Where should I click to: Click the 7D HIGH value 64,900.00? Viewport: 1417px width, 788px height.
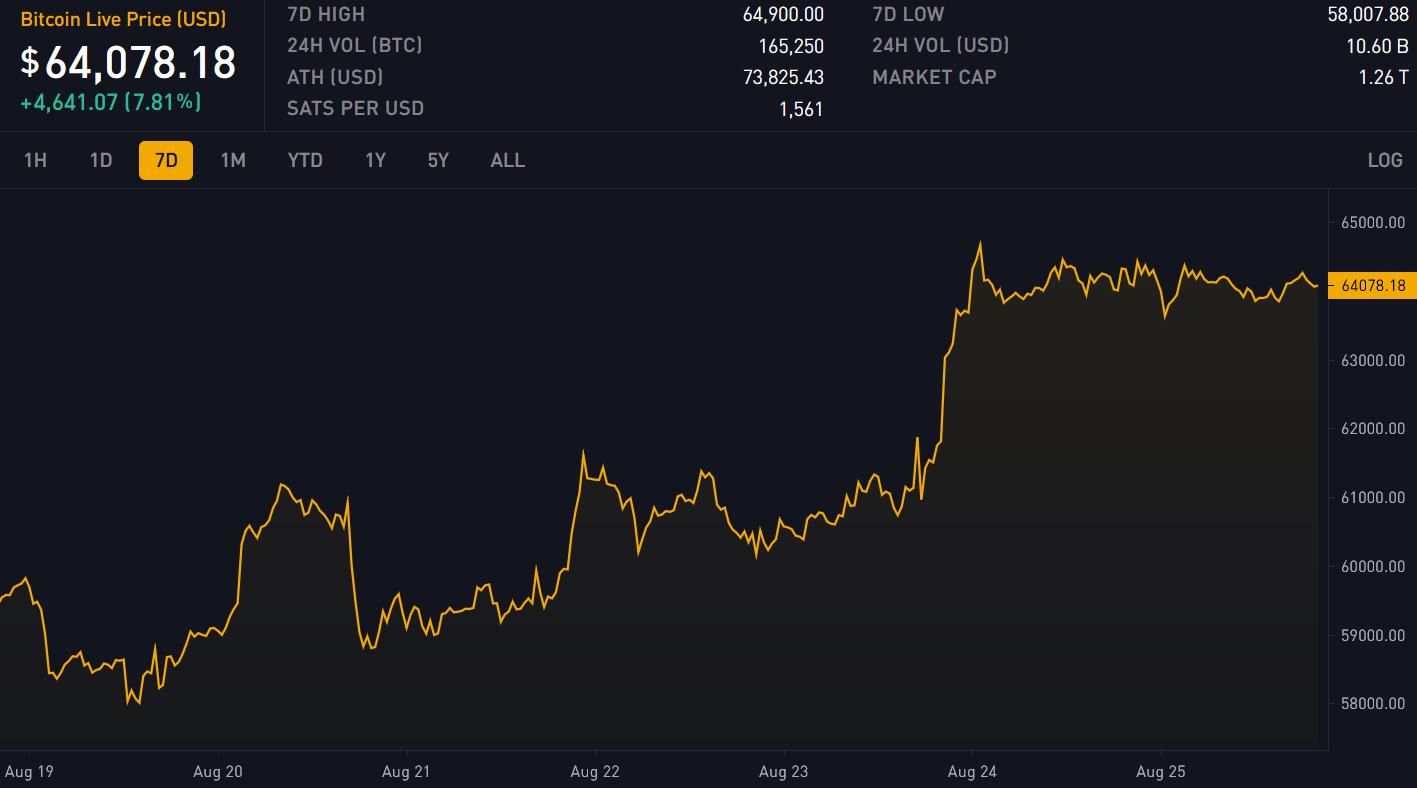click(783, 14)
